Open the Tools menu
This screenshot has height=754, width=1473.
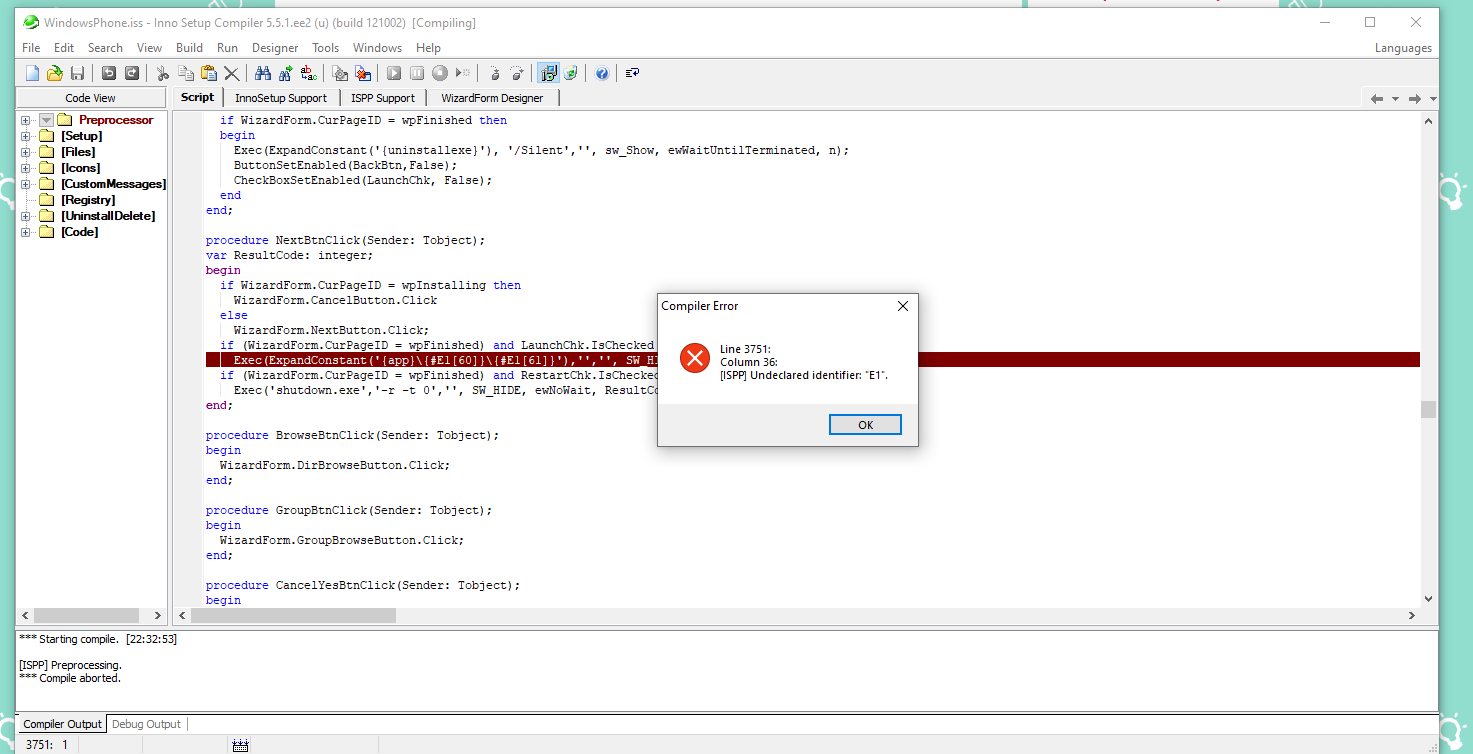[325, 48]
